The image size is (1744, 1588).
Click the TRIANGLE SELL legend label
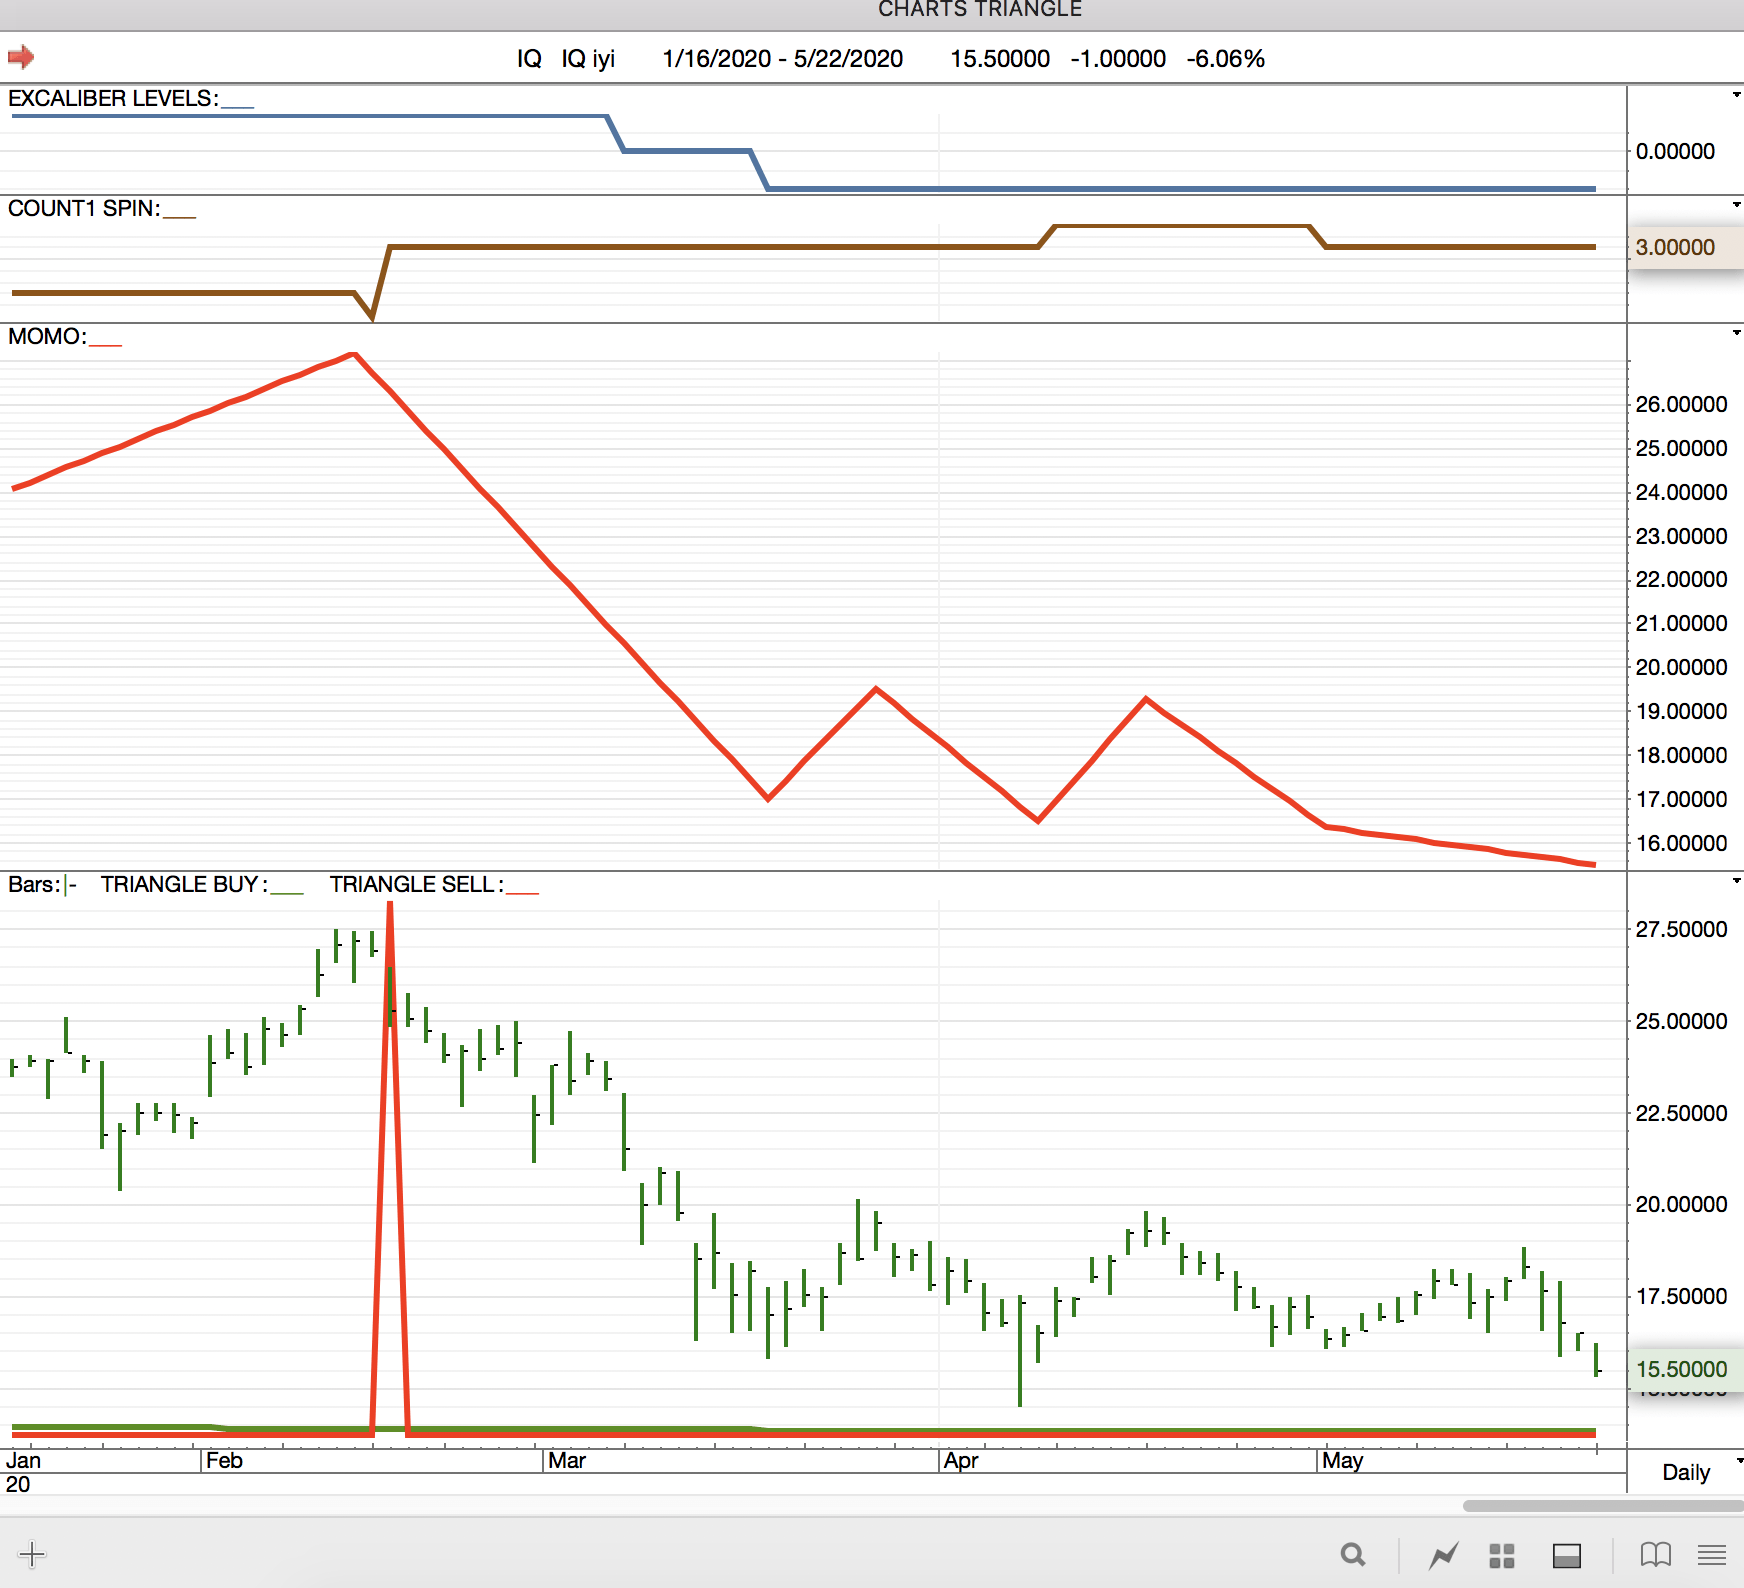tap(417, 884)
